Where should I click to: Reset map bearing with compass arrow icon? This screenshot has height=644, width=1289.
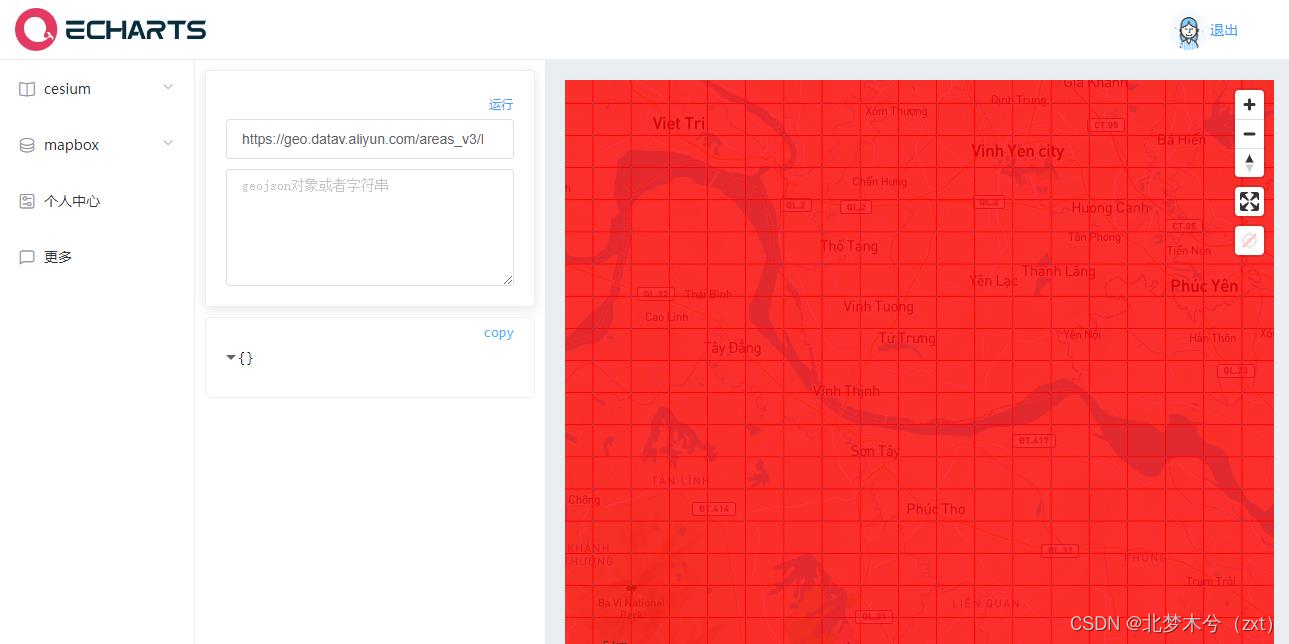click(1249, 163)
